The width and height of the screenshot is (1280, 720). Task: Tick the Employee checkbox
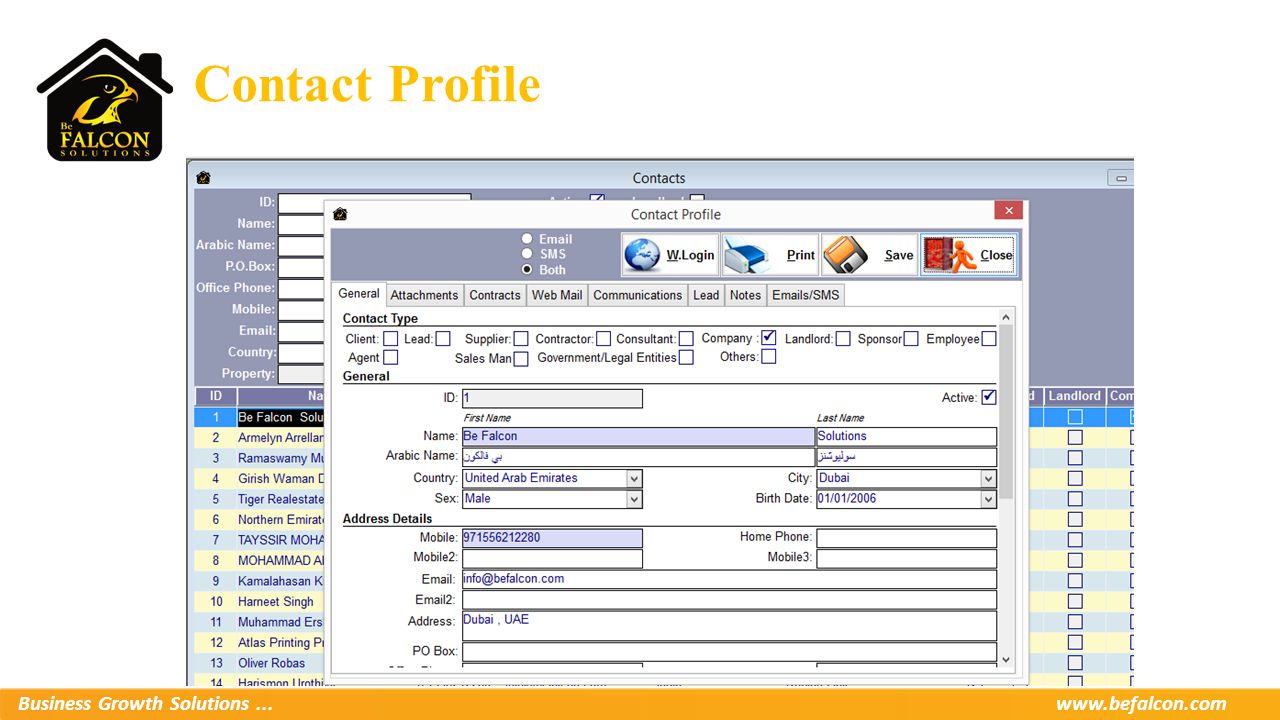tap(989, 339)
